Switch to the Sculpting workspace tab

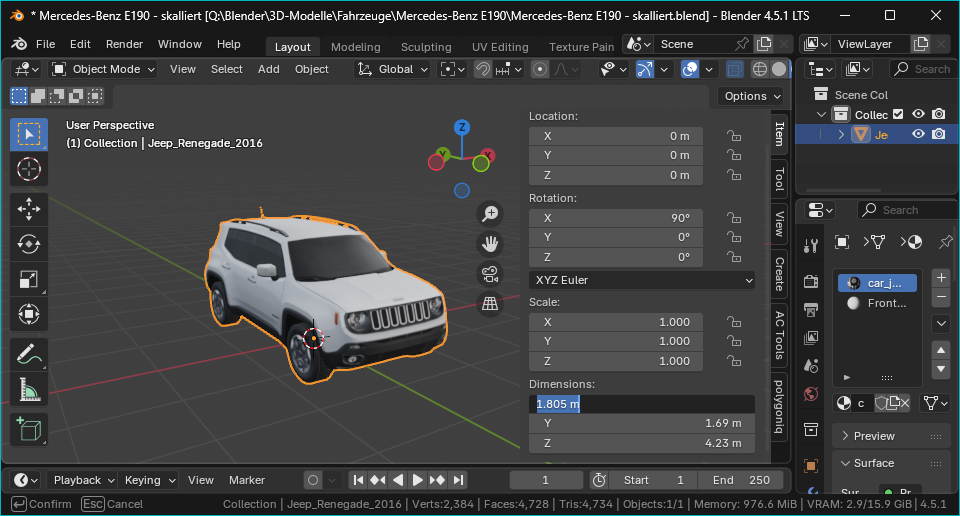coord(426,47)
